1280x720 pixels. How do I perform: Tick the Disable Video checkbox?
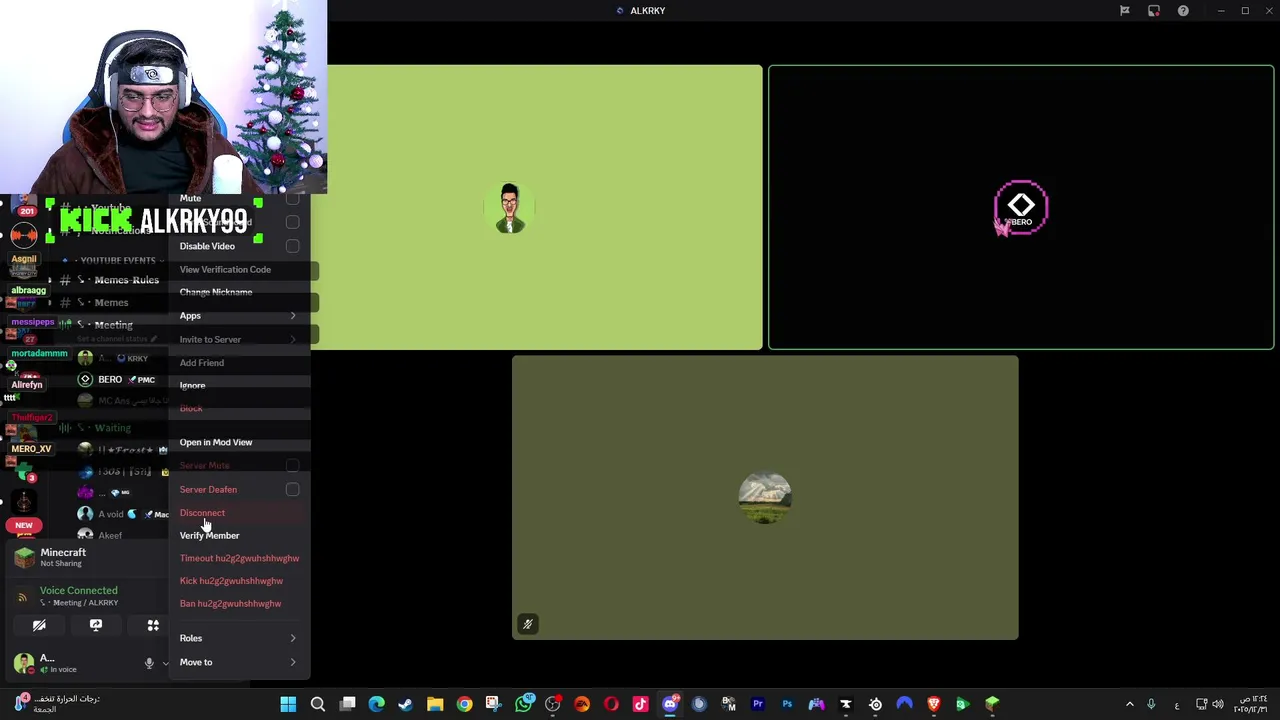(292, 246)
